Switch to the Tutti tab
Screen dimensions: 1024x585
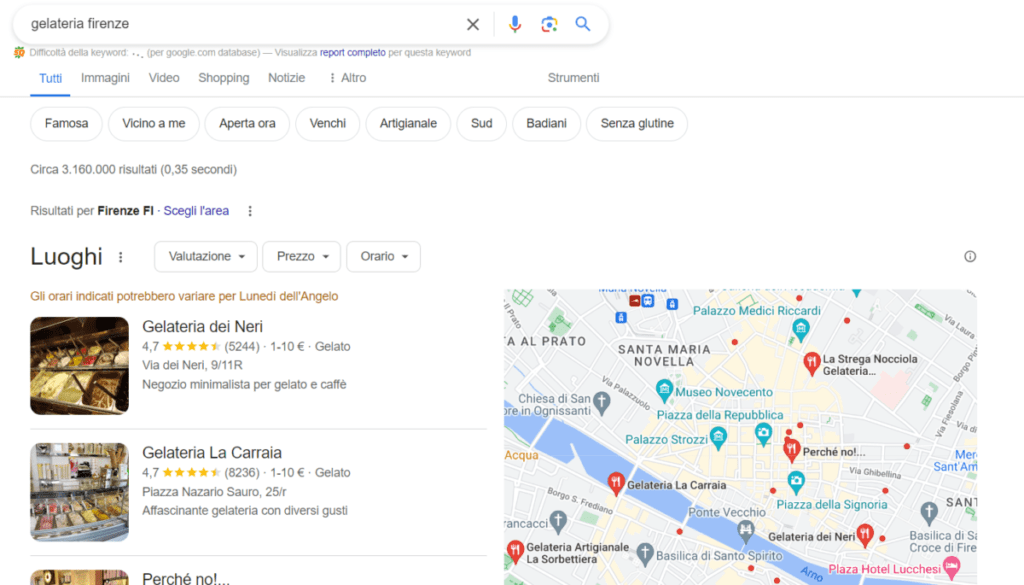[50, 78]
